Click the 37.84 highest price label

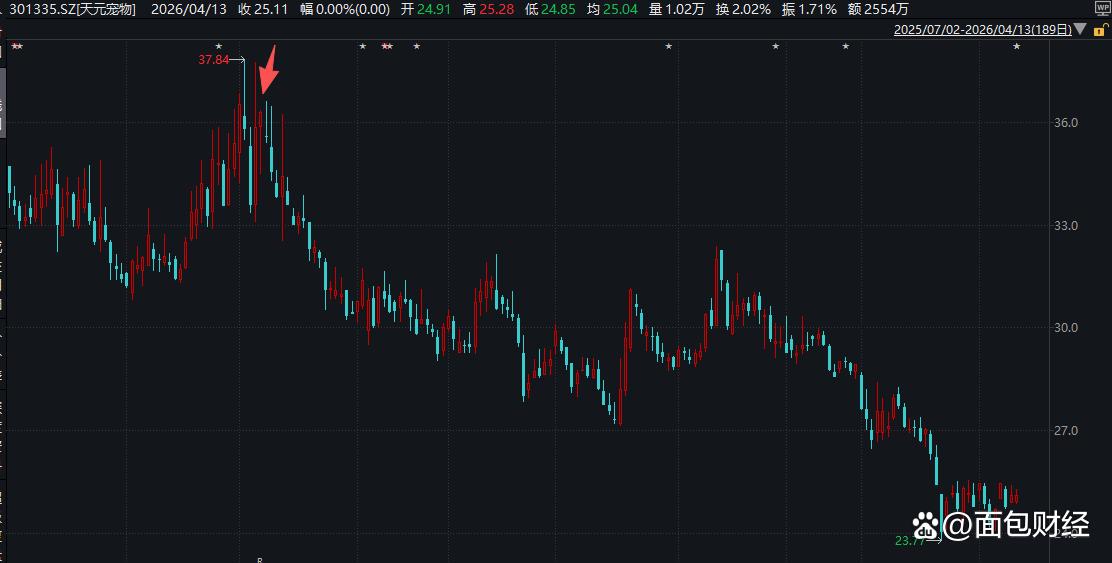click(213, 60)
